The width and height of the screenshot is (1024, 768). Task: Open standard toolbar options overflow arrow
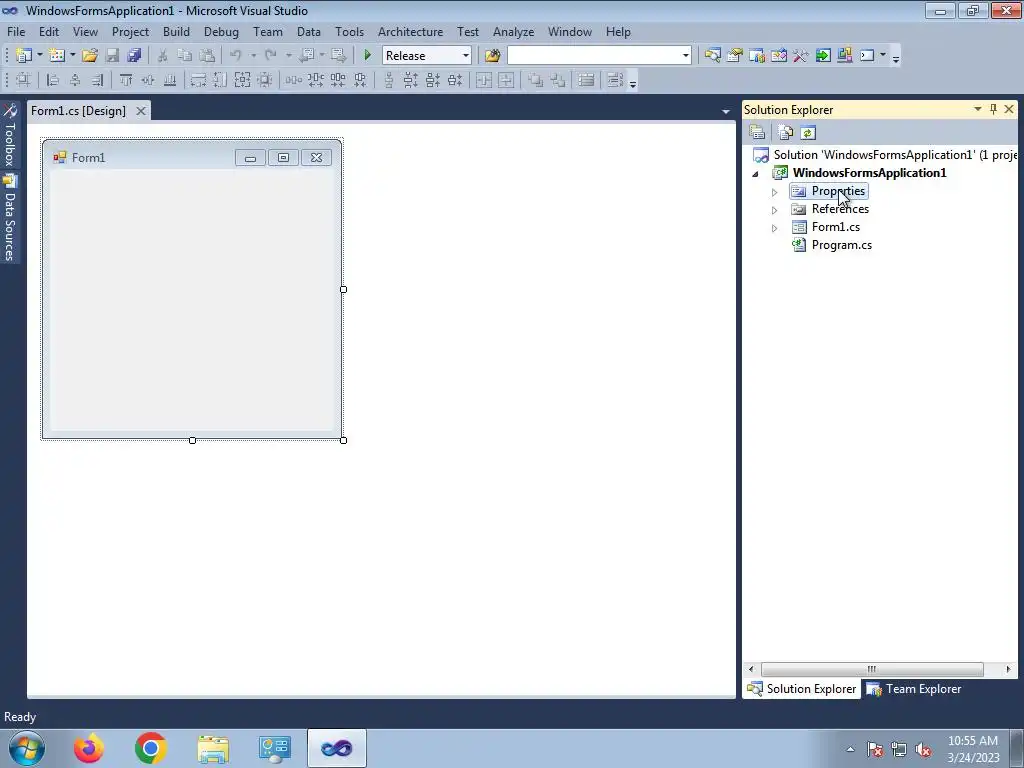coord(896,58)
